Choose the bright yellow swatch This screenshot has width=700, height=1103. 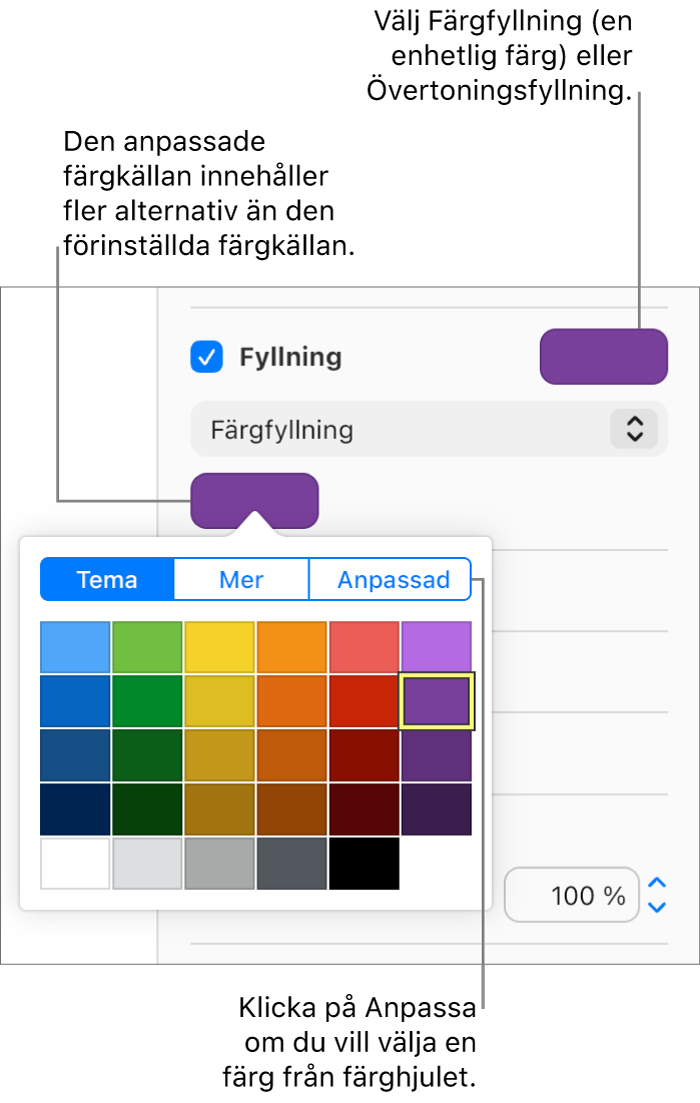coord(219,647)
